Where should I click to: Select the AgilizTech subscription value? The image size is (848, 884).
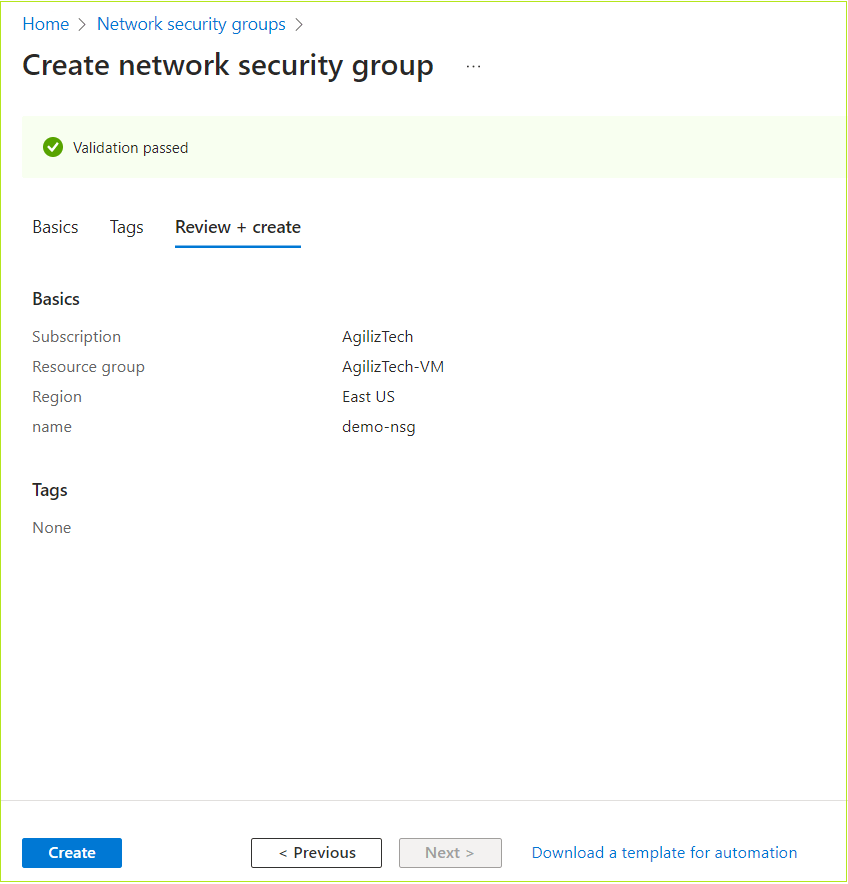[x=377, y=336]
